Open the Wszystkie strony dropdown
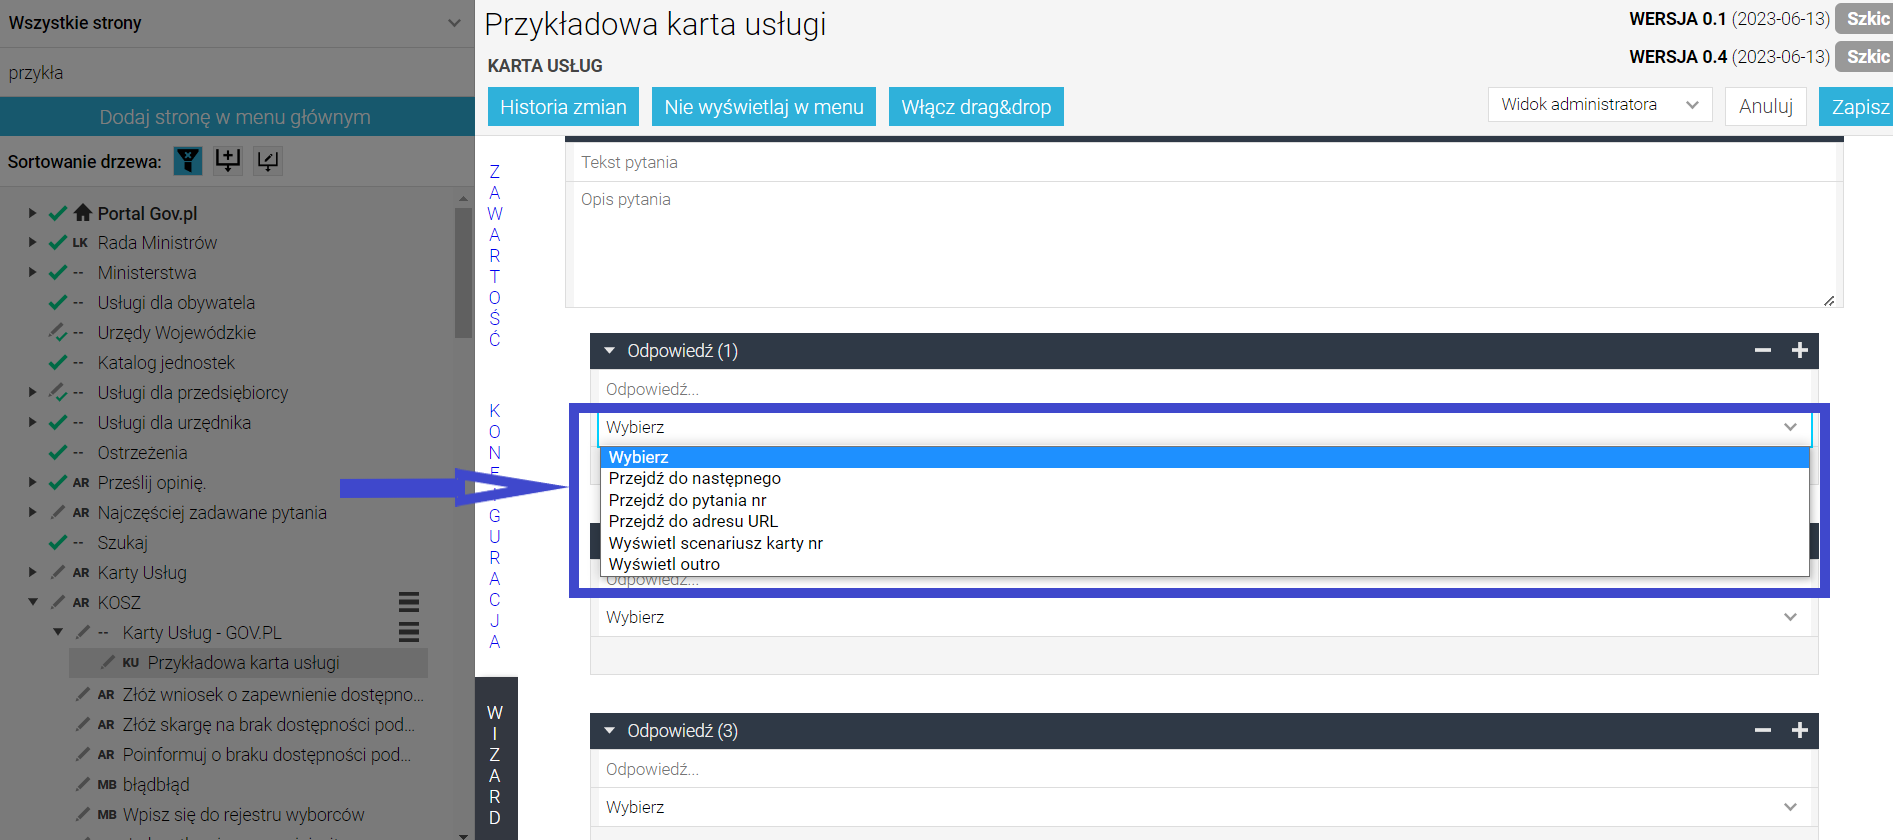Viewport: 1893px width, 840px height. coord(237,23)
